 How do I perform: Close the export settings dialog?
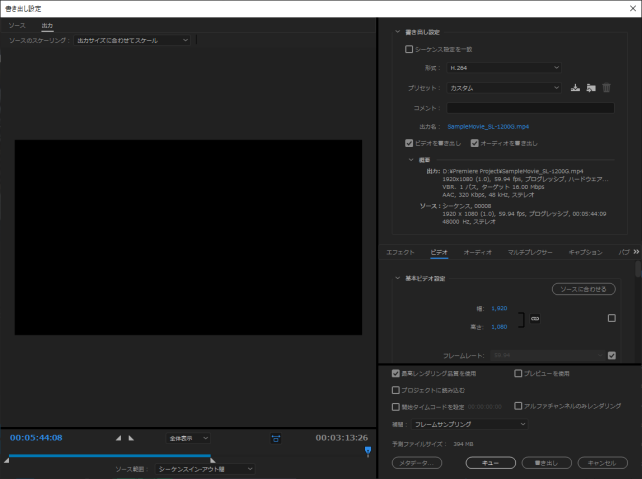[633, 8]
